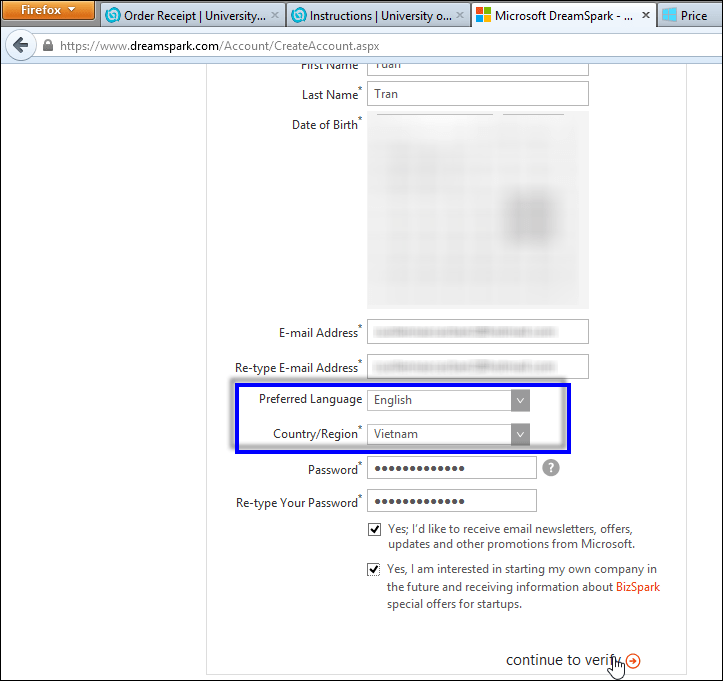The width and height of the screenshot is (723, 681).
Task: Select the Microsoft DreamSpark tab
Action: 563,16
